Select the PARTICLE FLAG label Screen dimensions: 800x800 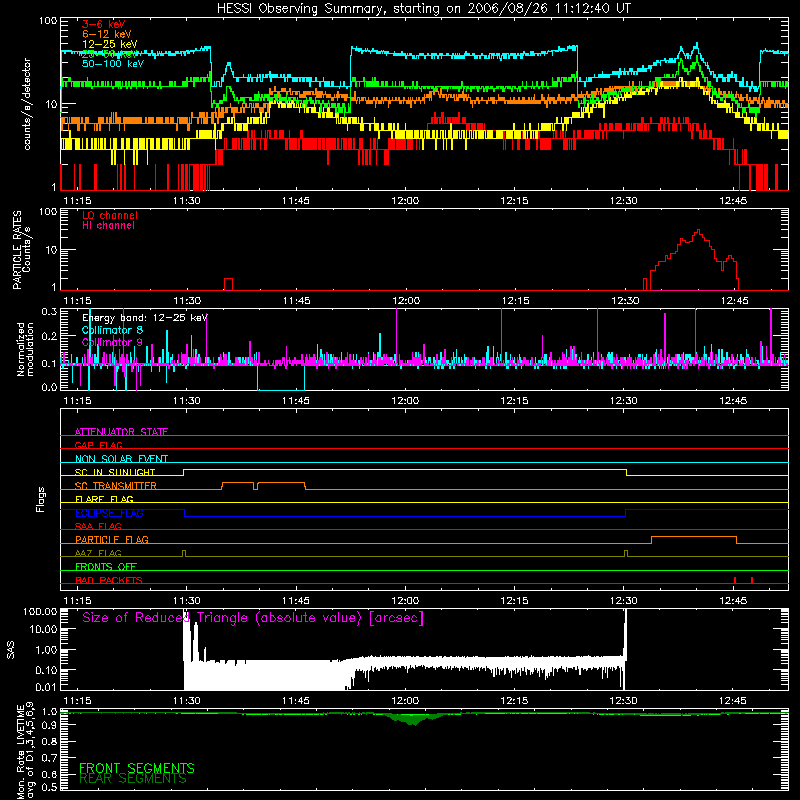[112, 539]
